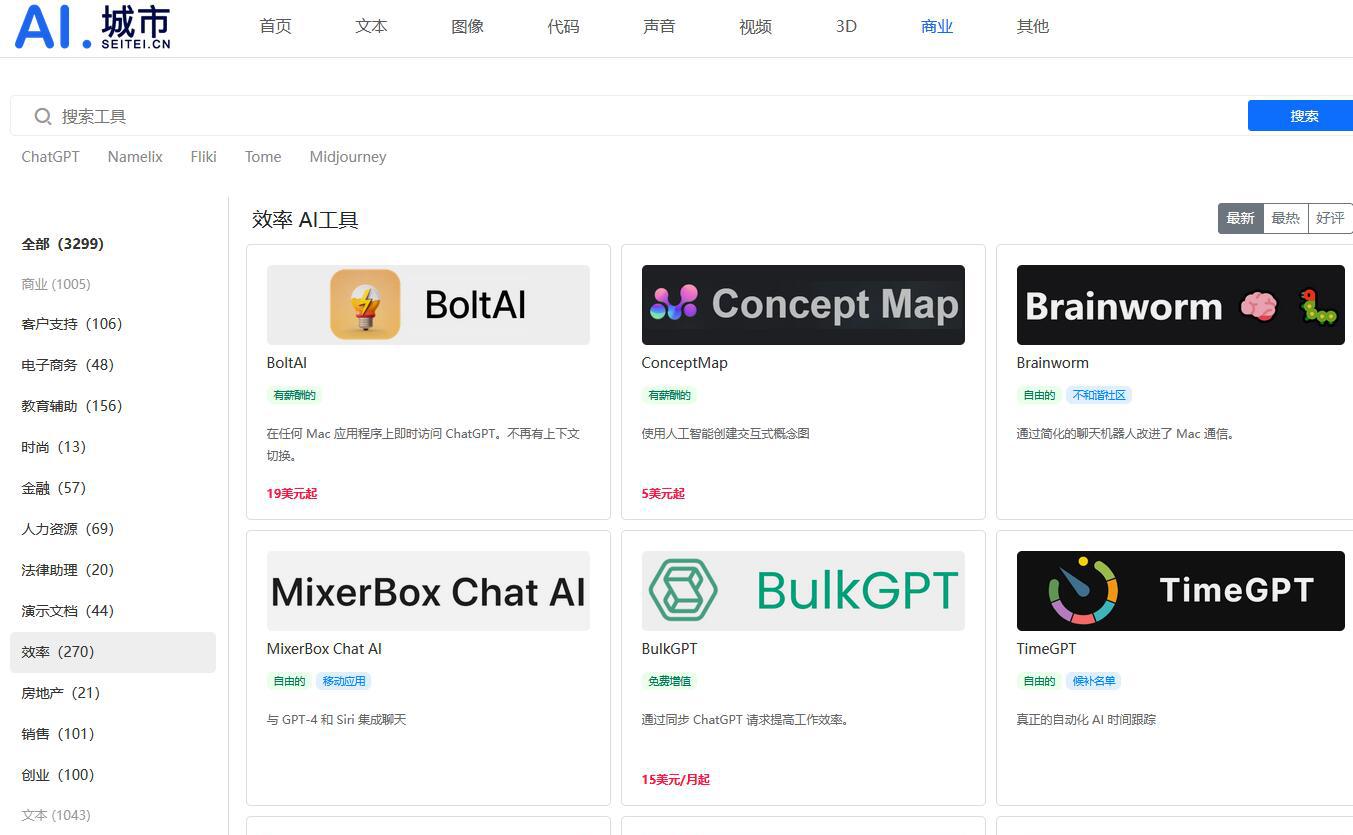The image size is (1353, 835).
Task: Open the Brainworm banner image
Action: click(x=1180, y=305)
